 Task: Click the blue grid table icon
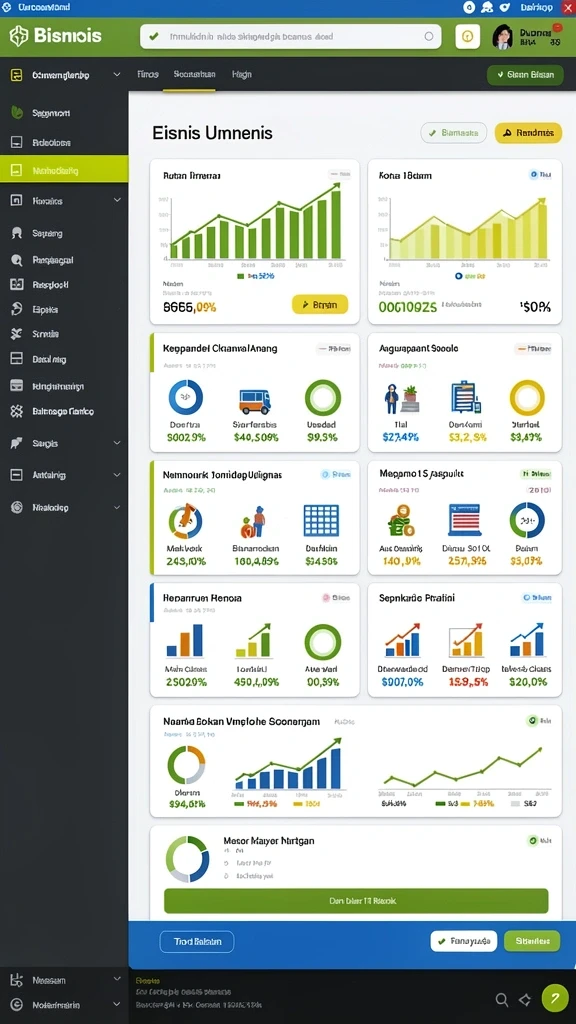click(x=321, y=520)
